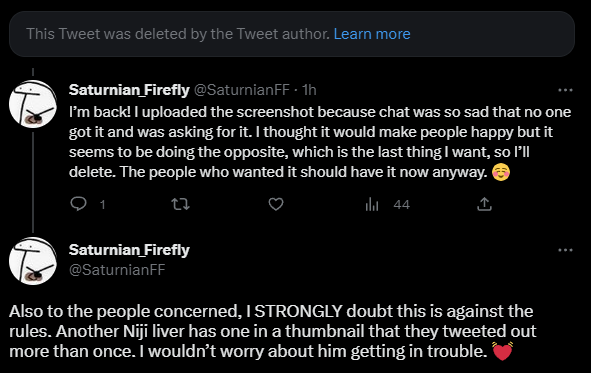Like the tweet with heart icon
The image size is (591, 373).
[x=276, y=204]
